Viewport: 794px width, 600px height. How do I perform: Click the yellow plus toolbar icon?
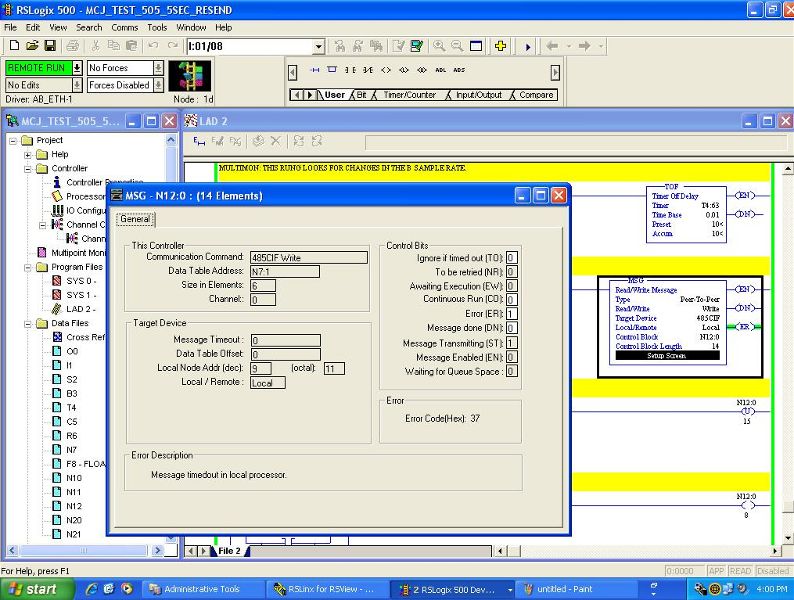tap(500, 46)
